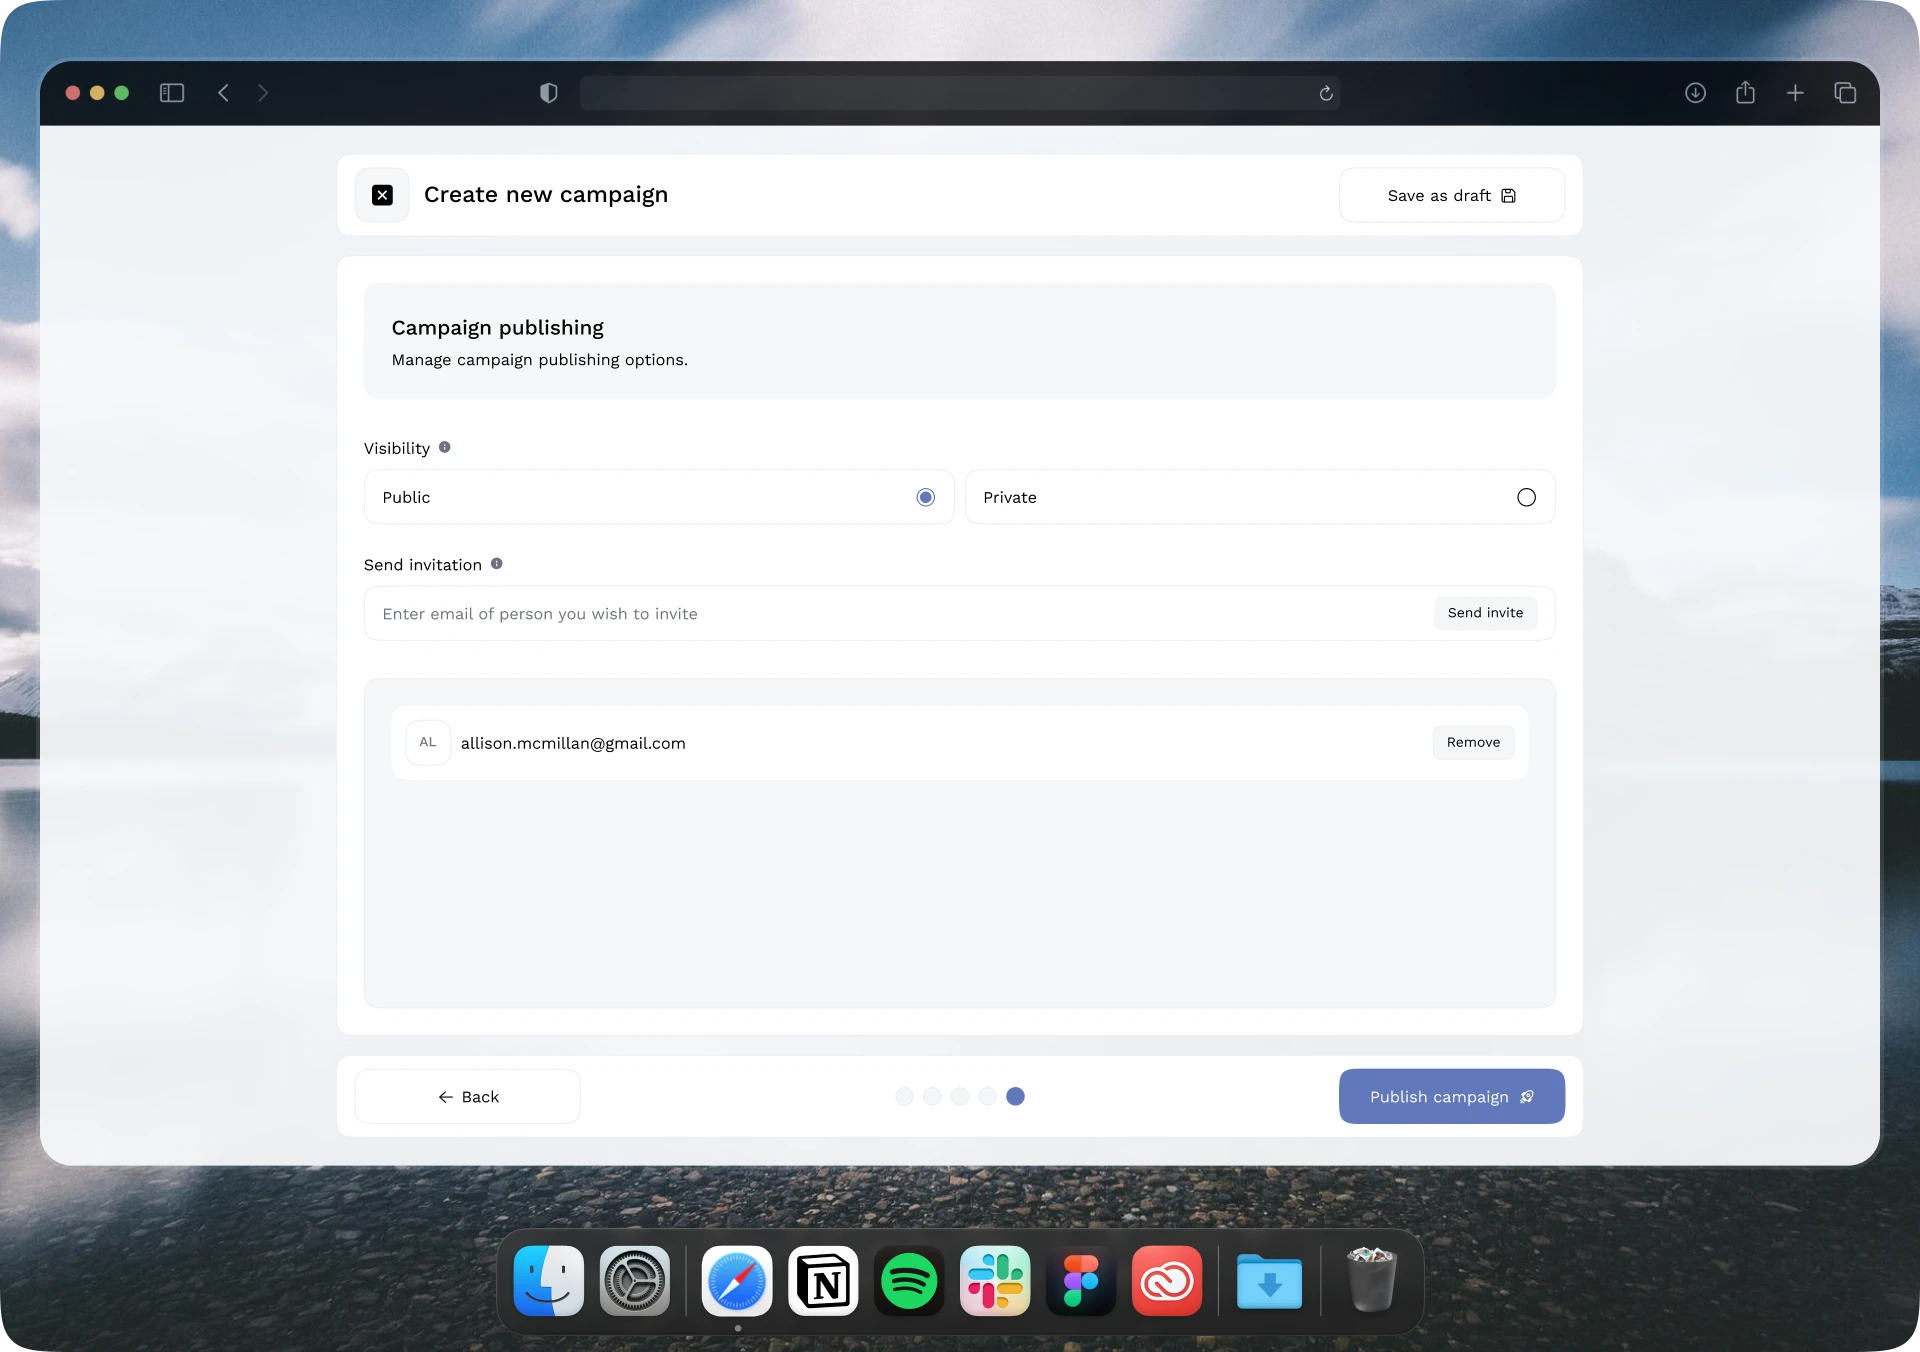Toggle the browser sidebar icon
The height and width of the screenshot is (1352, 1920).
click(x=172, y=93)
